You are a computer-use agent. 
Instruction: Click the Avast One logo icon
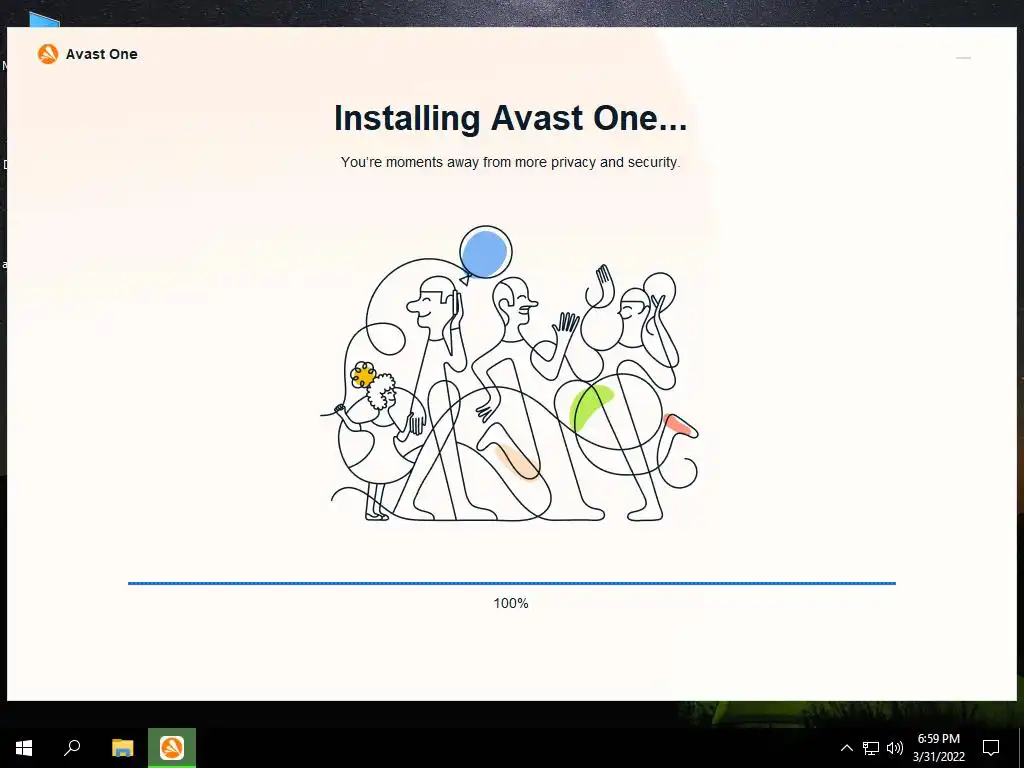[48, 54]
